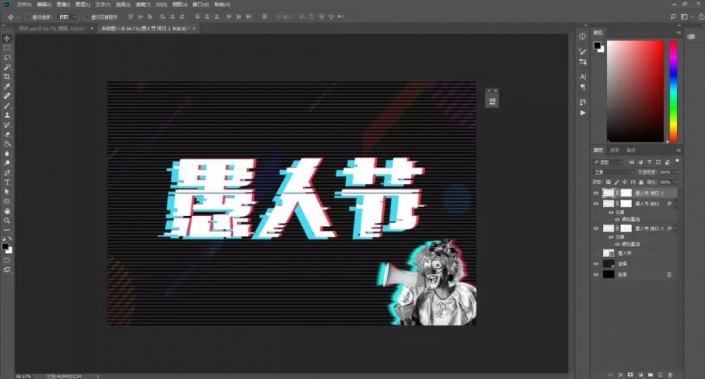Open the Auto-Select target dropdown
The image size is (705, 379).
coord(68,17)
